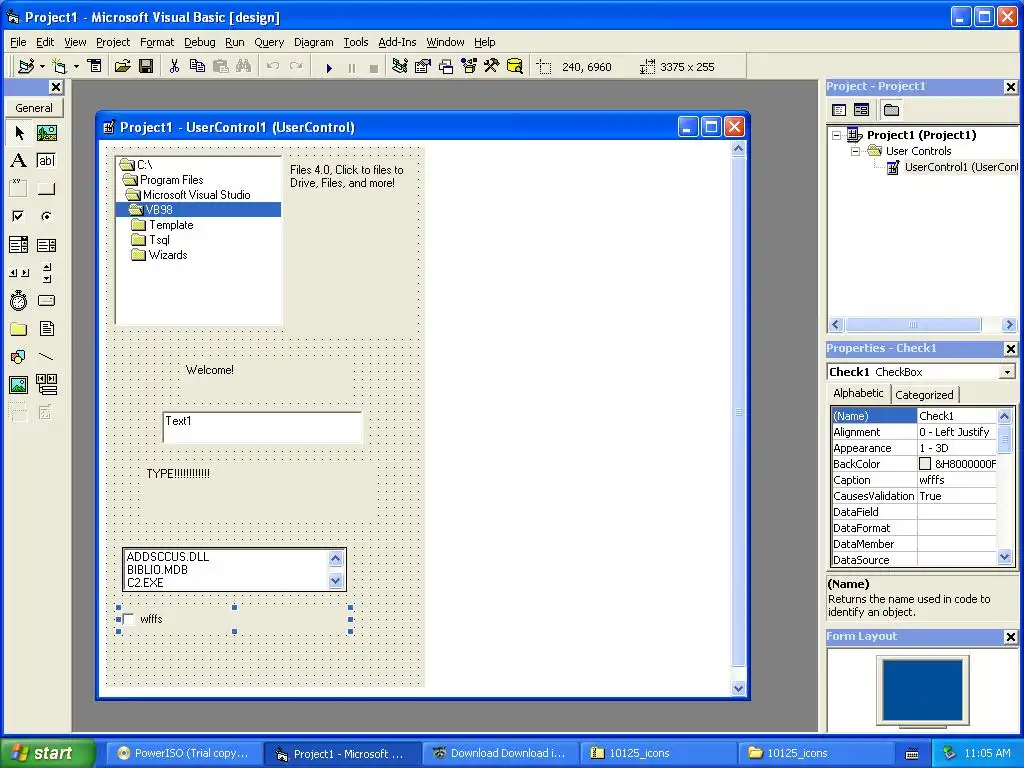The height and width of the screenshot is (768, 1024).
Task: Select the TextBox tool in the toolbox
Action: click(x=46, y=161)
